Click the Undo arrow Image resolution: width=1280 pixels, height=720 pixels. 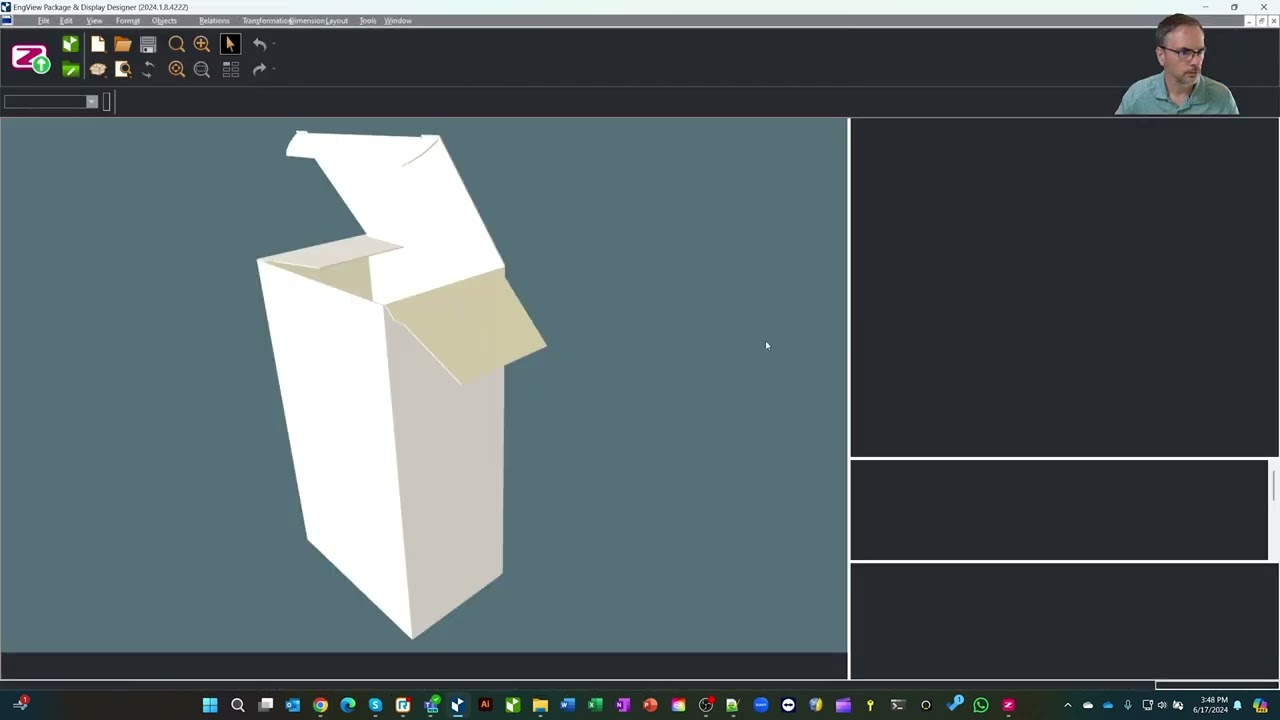pyautogui.click(x=259, y=44)
